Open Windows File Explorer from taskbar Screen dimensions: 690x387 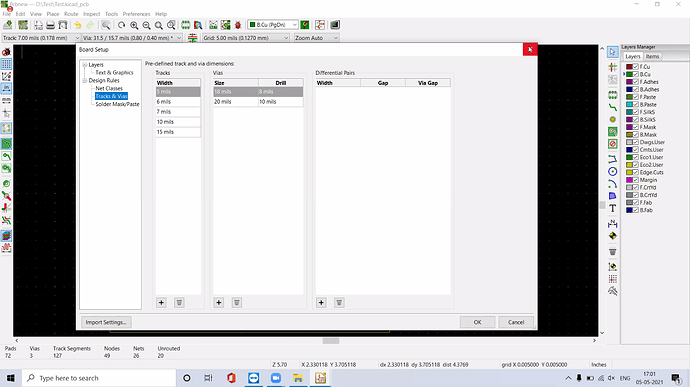(x=298, y=378)
